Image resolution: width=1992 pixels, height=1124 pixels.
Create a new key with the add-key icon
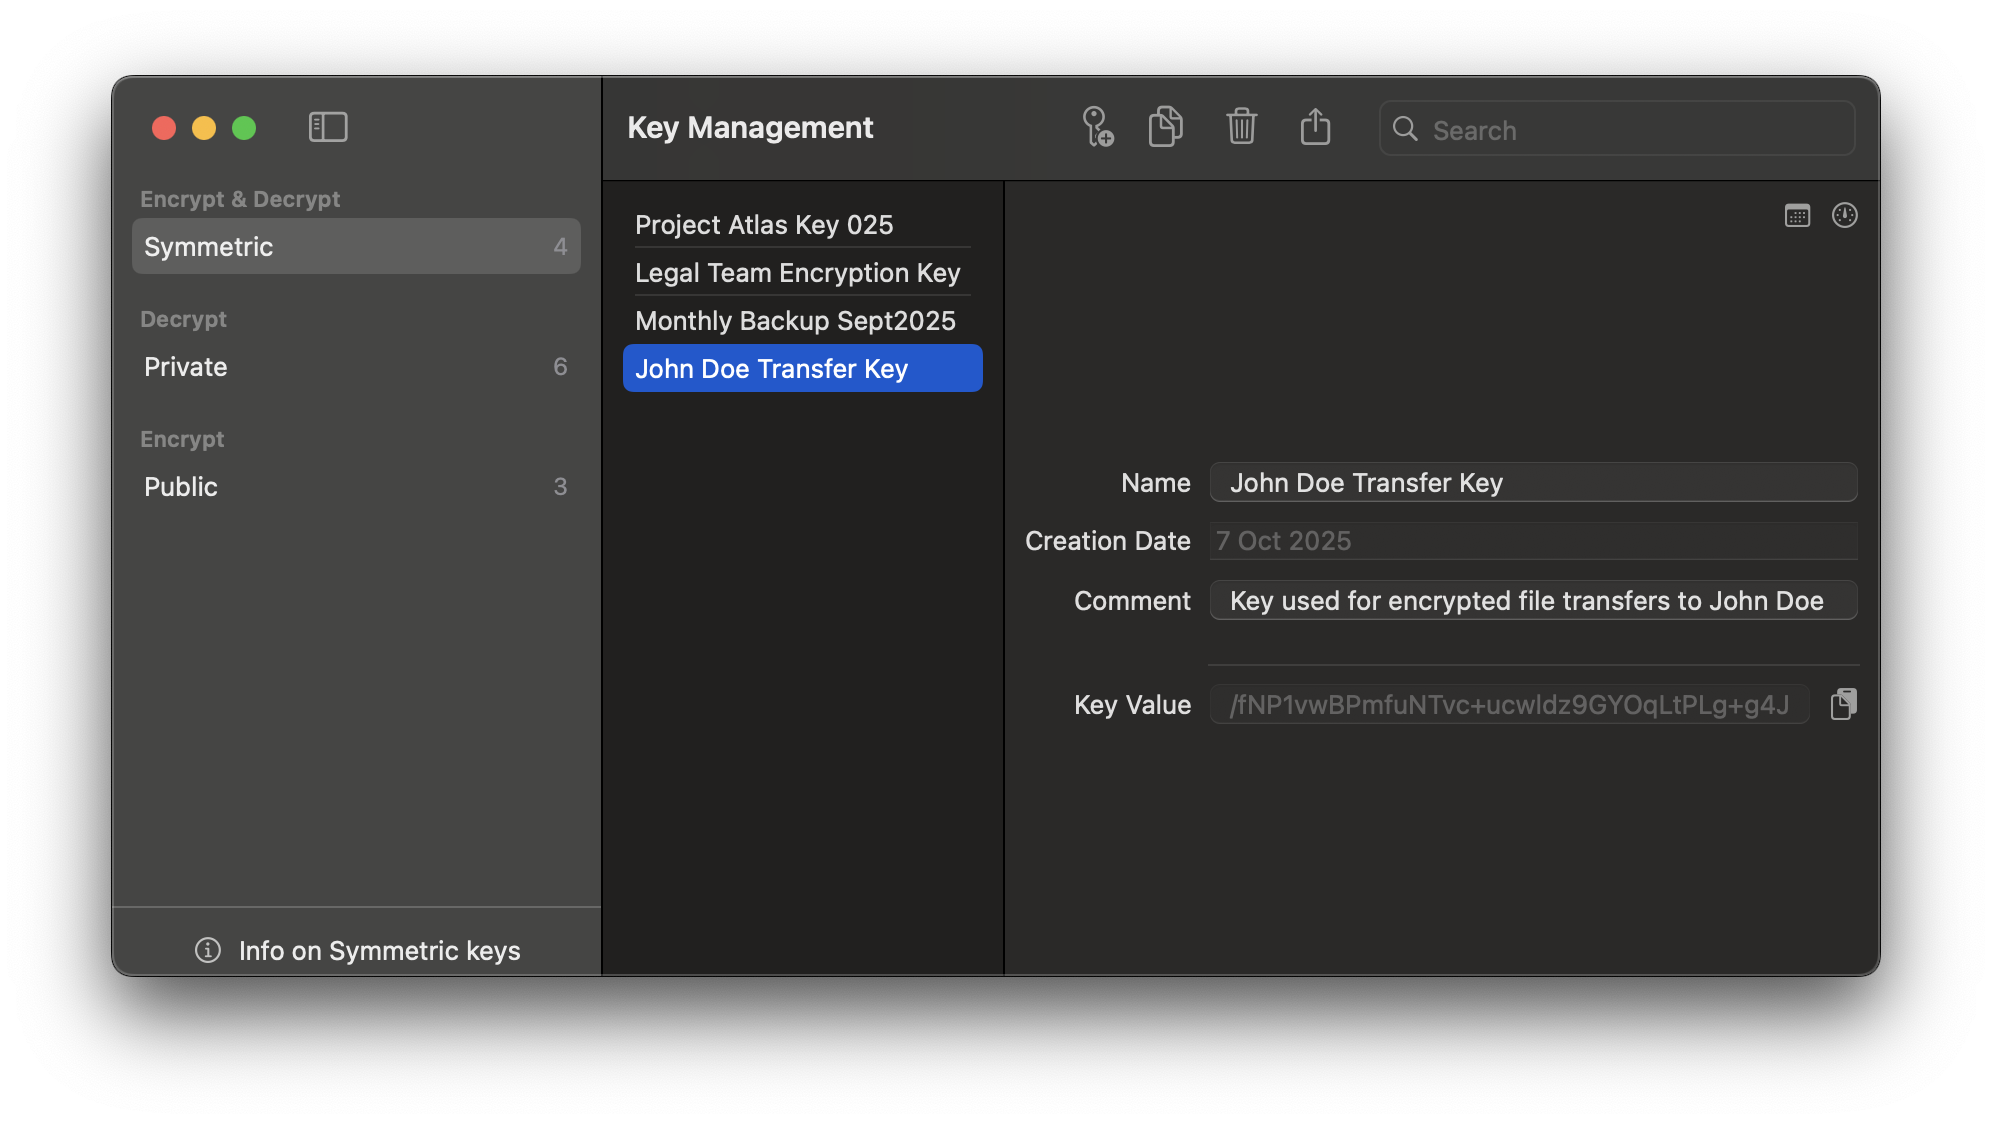pyautogui.click(x=1097, y=128)
